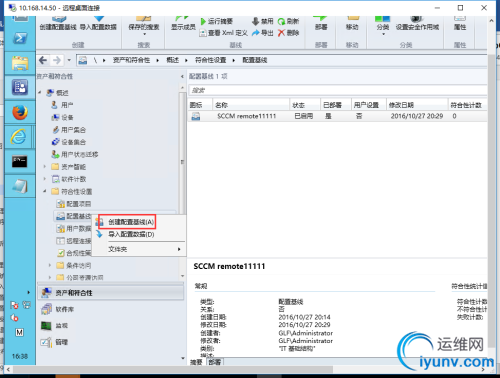Select 用户状态迁移 in the navigation tree
500x378 pixels.
pos(75,154)
